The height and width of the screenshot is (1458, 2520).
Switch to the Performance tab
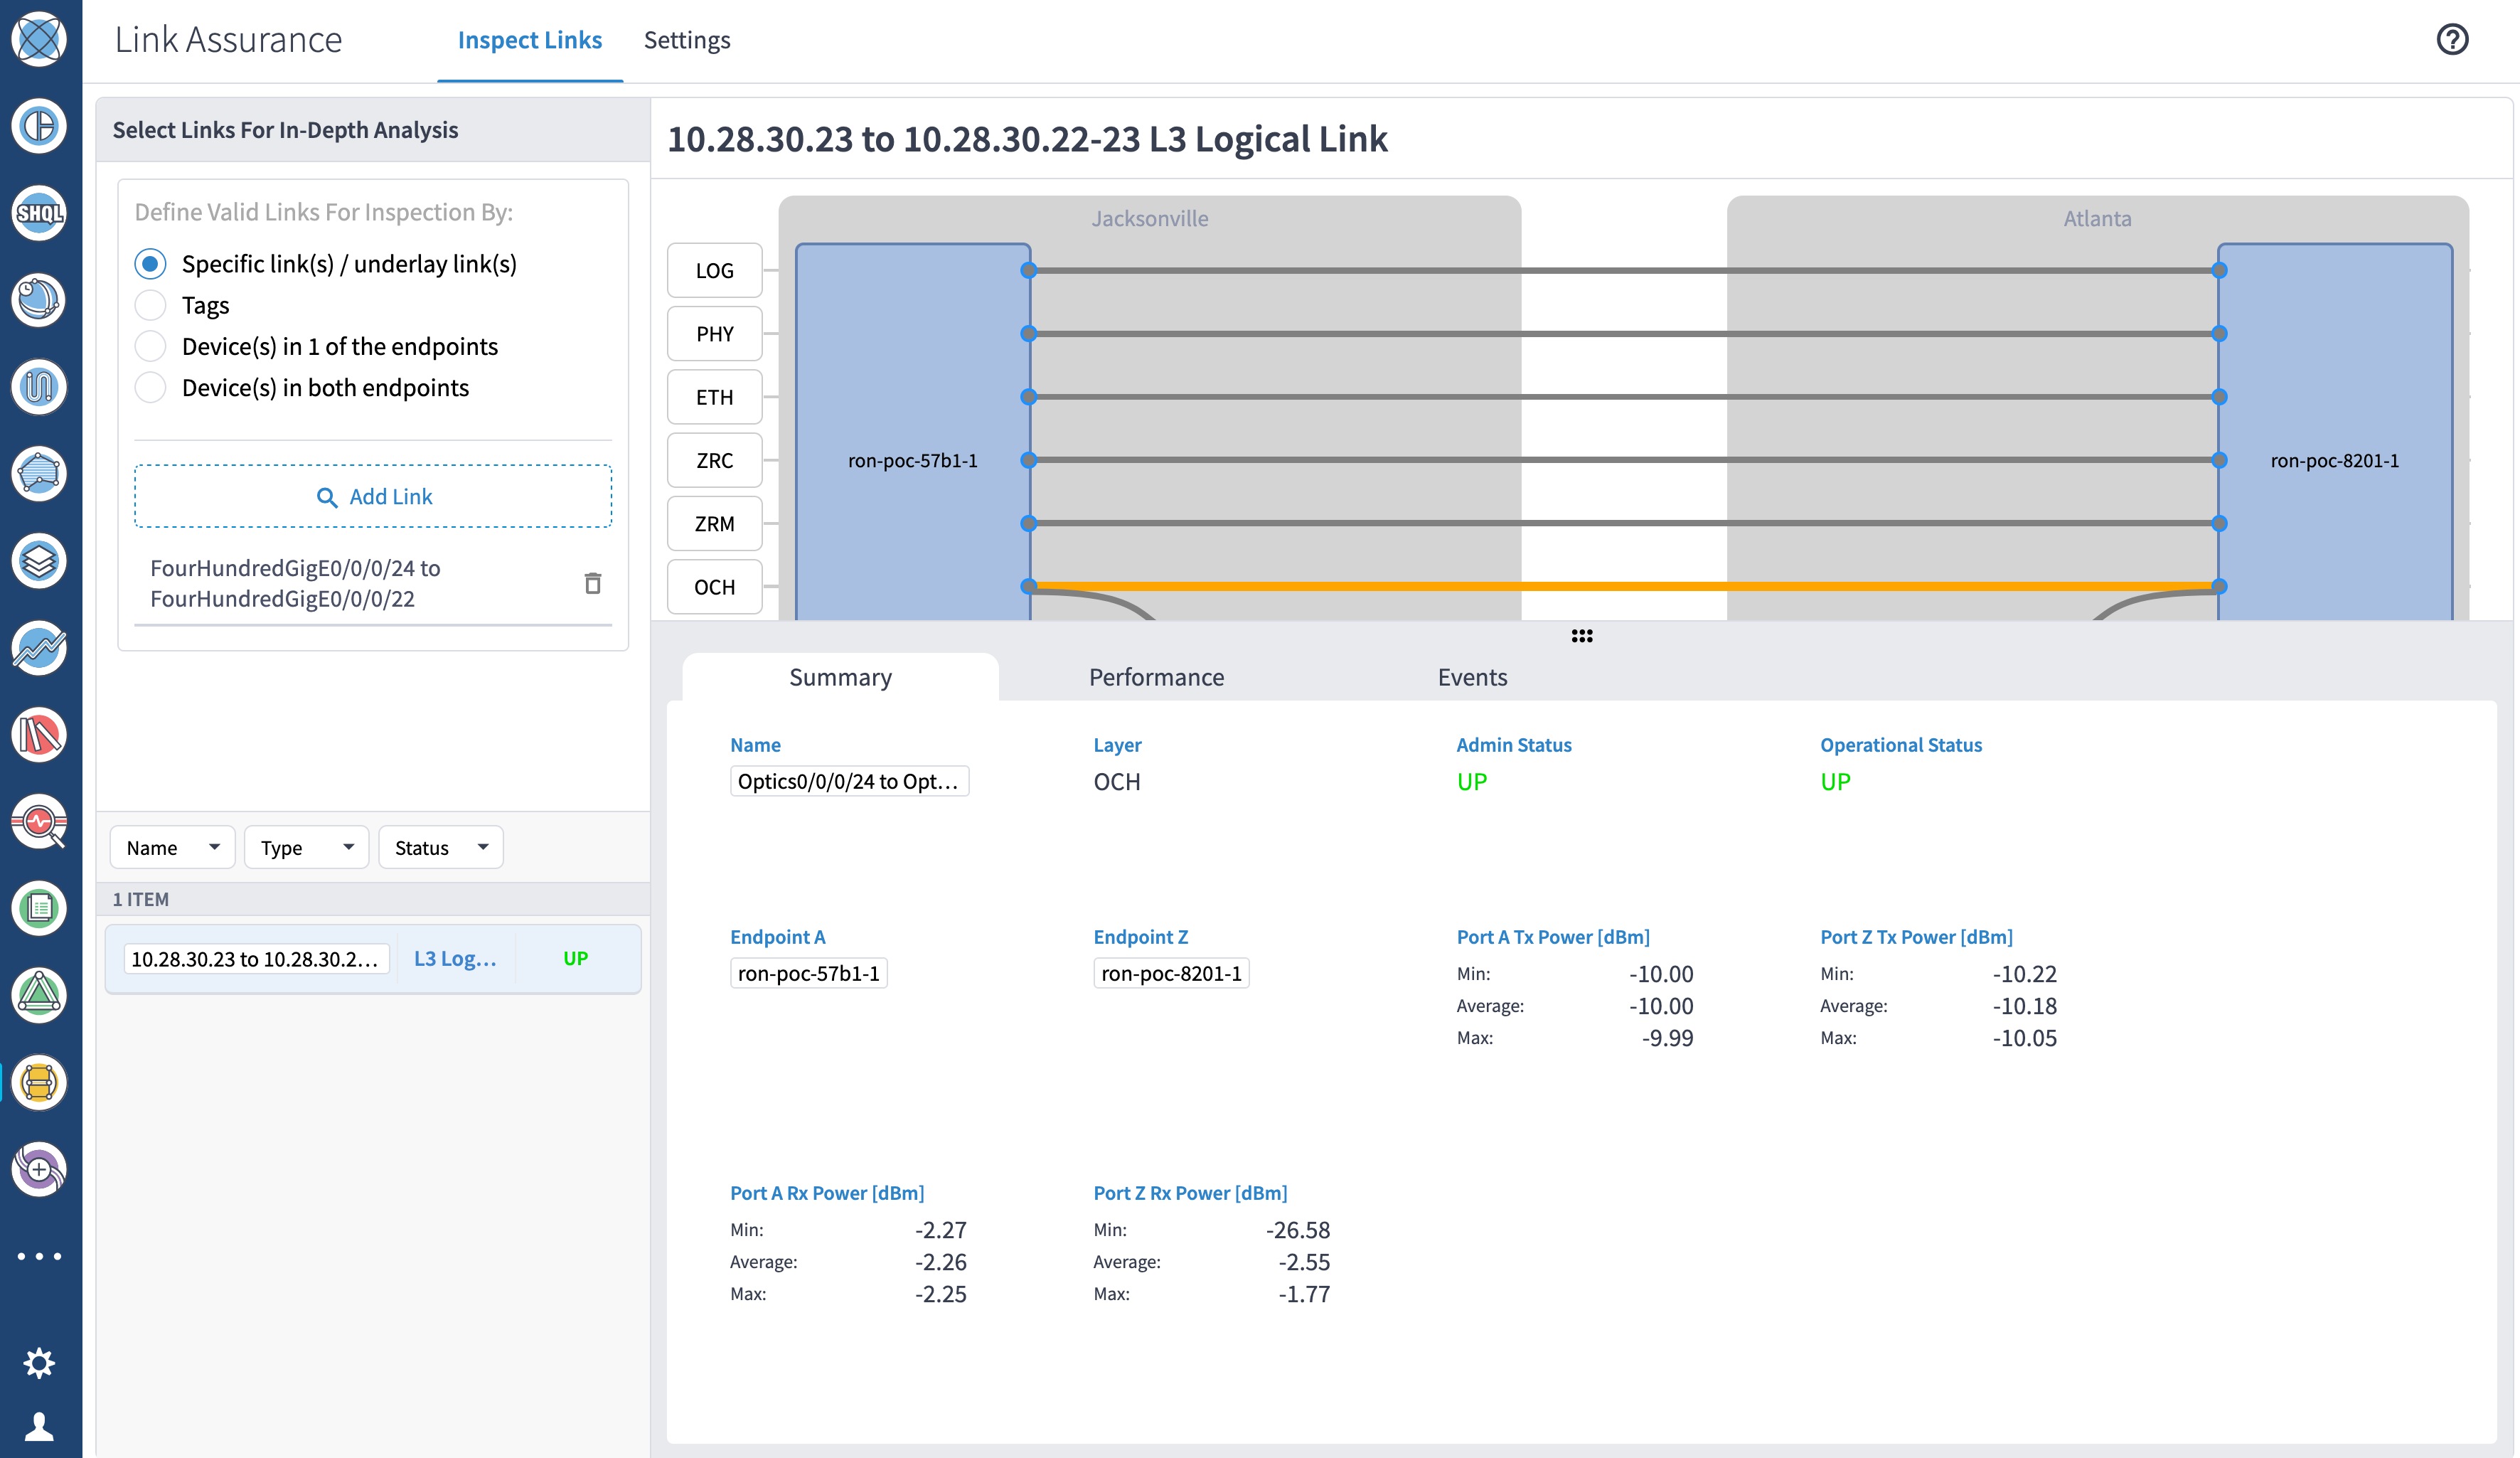tap(1156, 677)
